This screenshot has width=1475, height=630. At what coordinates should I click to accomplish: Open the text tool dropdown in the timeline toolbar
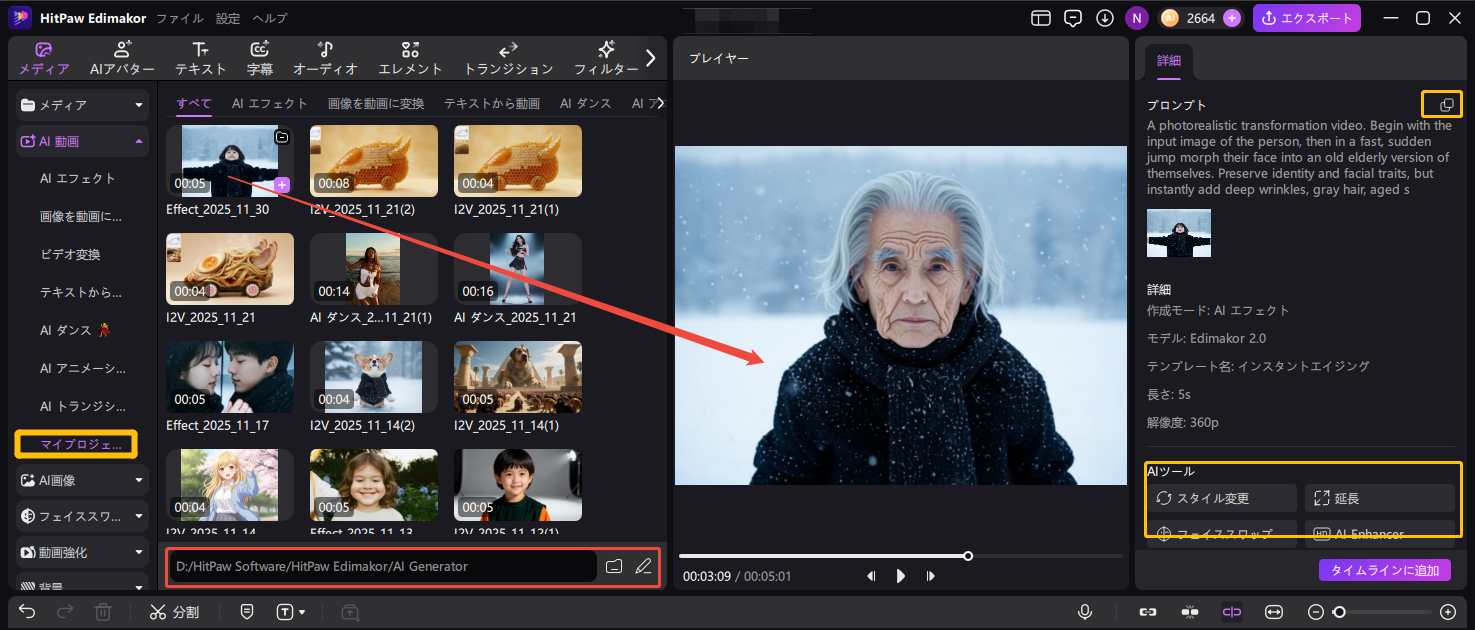coord(290,611)
